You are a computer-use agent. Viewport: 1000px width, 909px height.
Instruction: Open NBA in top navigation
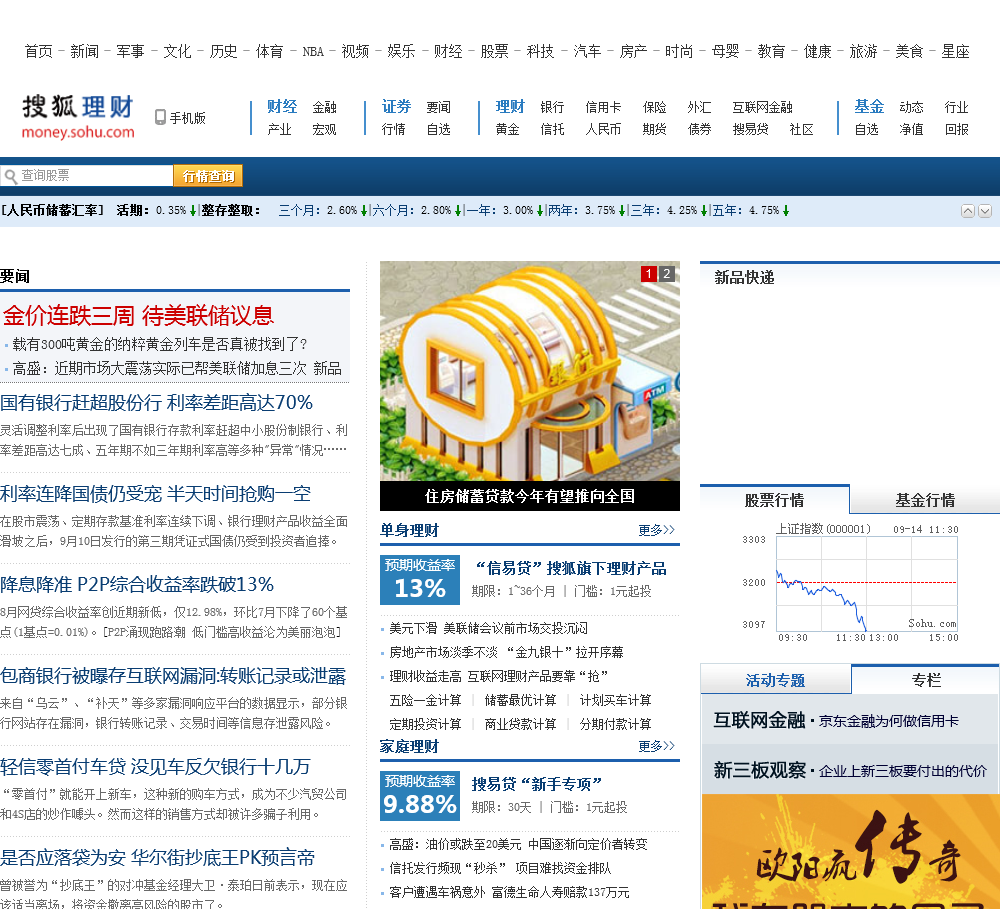(313, 51)
